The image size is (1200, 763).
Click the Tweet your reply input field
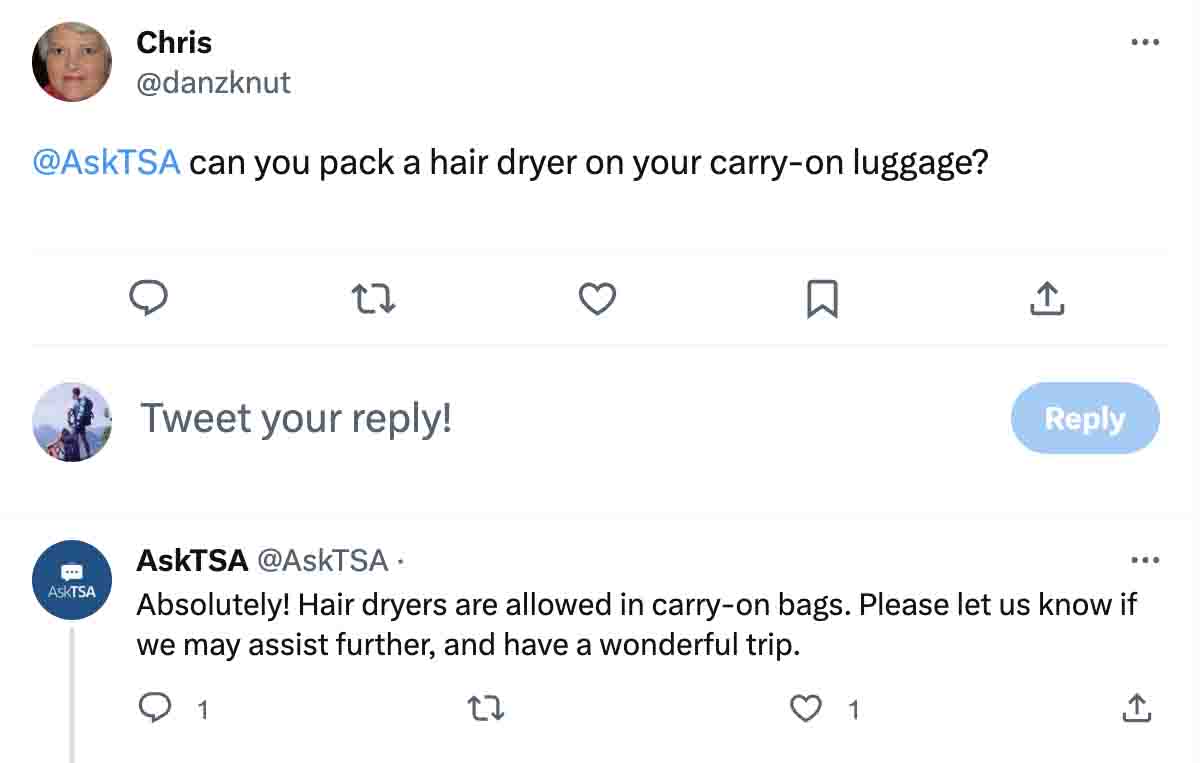click(x=295, y=418)
